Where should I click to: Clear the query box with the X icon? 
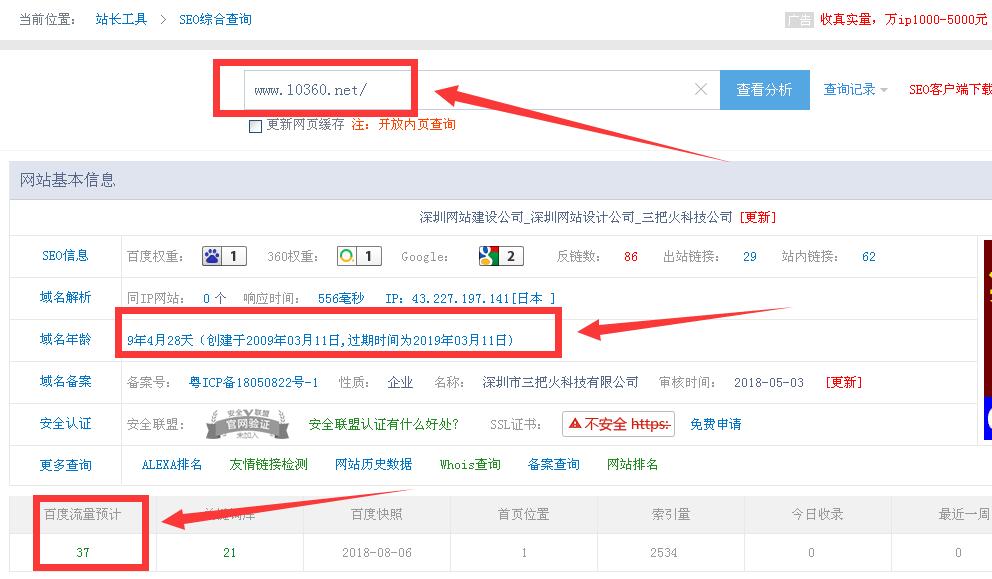(x=700, y=89)
